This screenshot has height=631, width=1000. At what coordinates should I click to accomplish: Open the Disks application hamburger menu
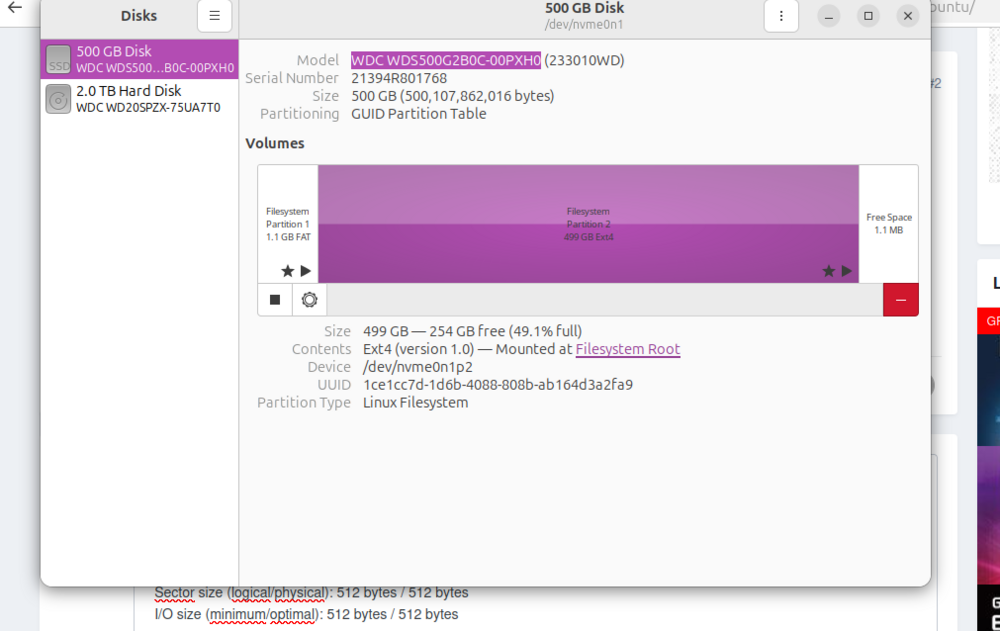pos(214,16)
